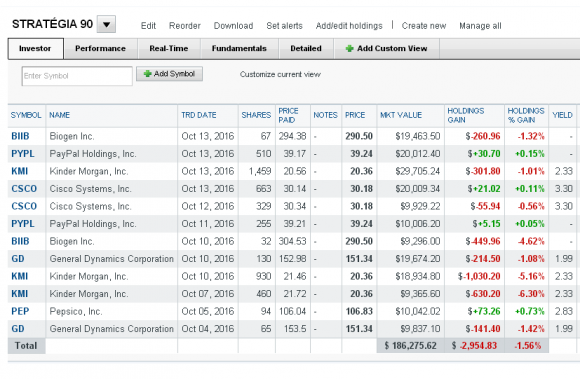The height and width of the screenshot is (379, 580).
Task: Click the Add Symbol button
Action: (x=169, y=74)
